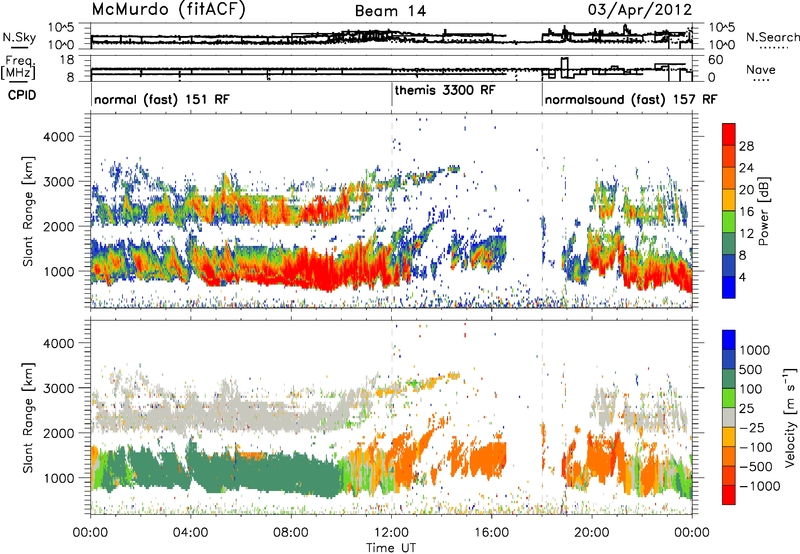Click the "Power [dB]" colorbar title
Screen dimensions: 800x554
pyautogui.click(x=764, y=211)
